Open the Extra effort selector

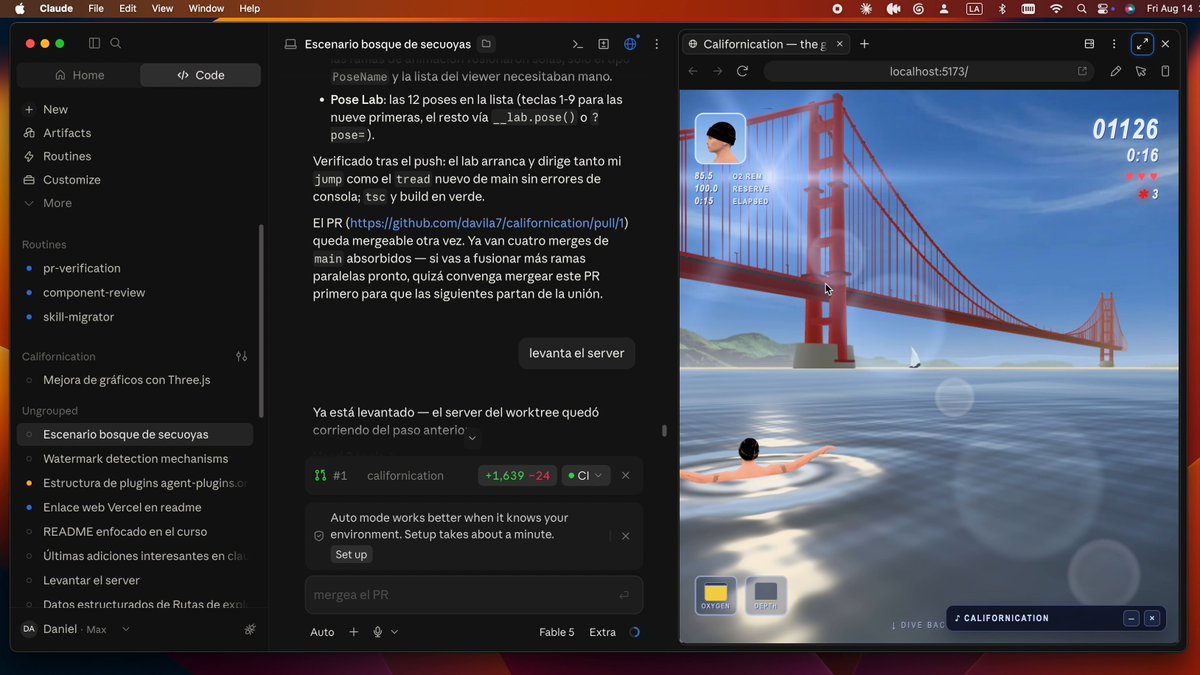[602, 632]
